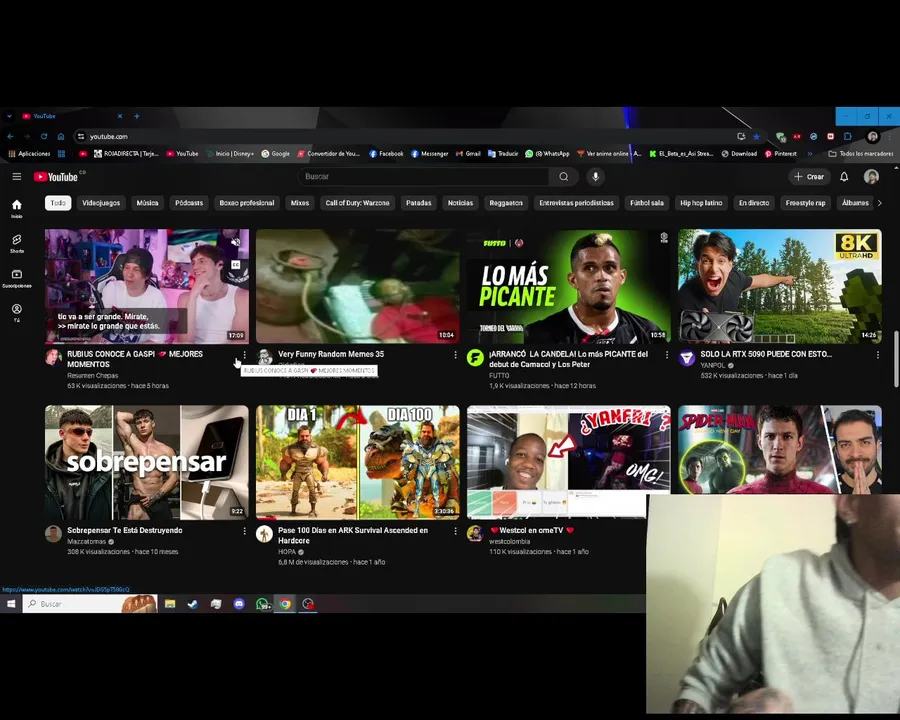Screen dimensions: 900x720
Task: Open a new browser tab
Action: [x=137, y=116]
